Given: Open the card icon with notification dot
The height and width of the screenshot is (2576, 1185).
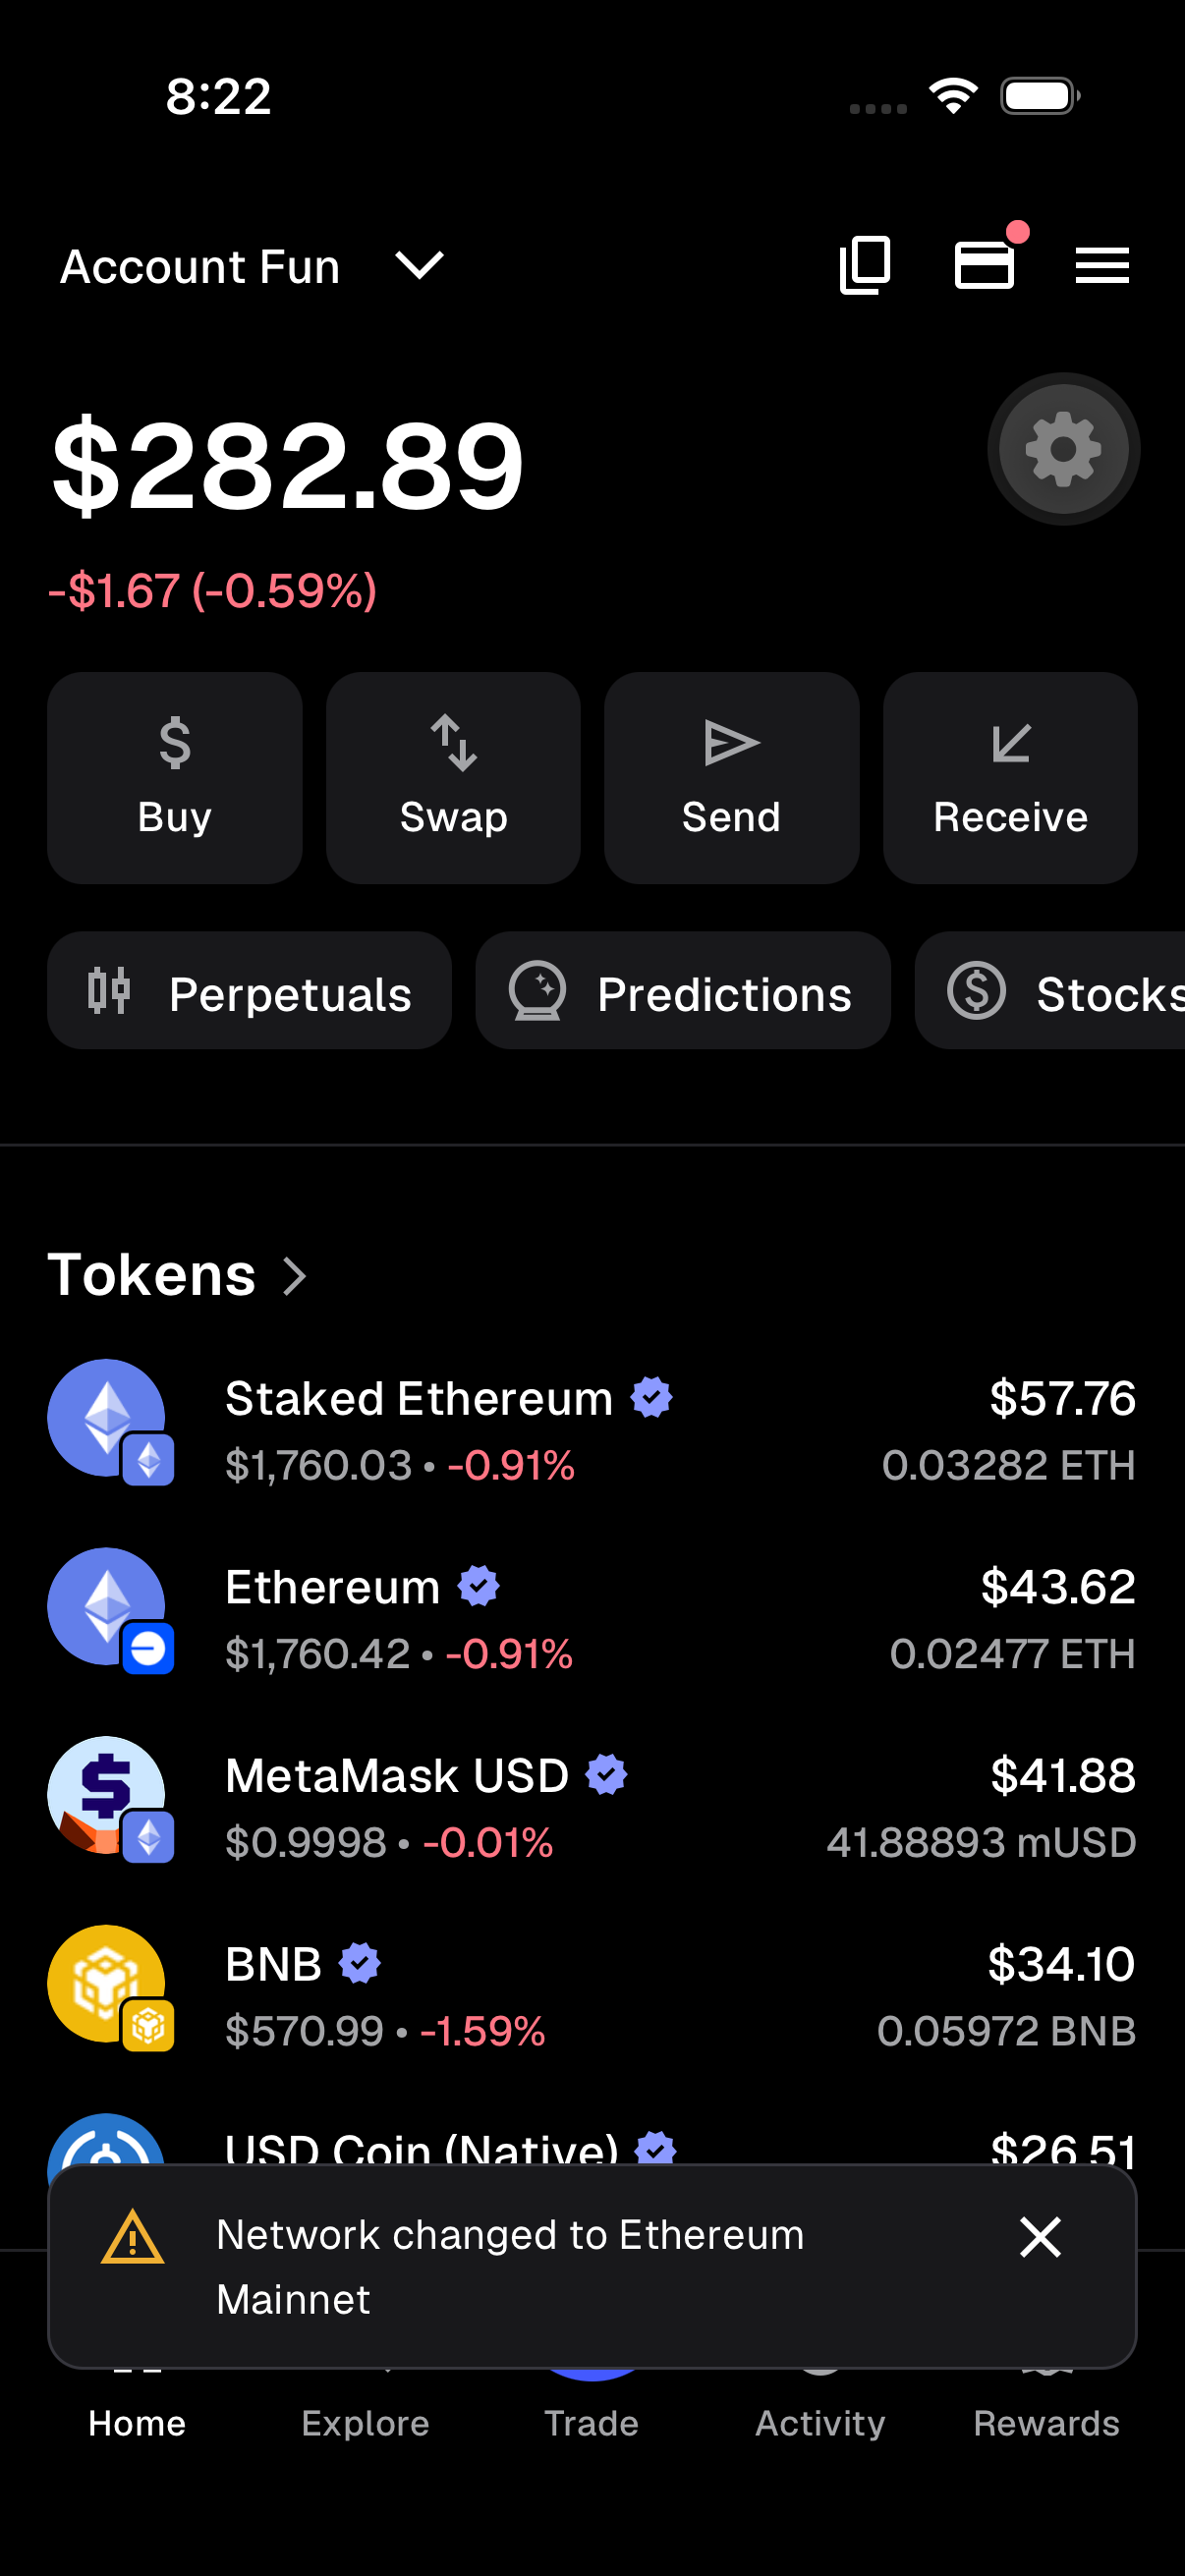Looking at the screenshot, I should (986, 264).
